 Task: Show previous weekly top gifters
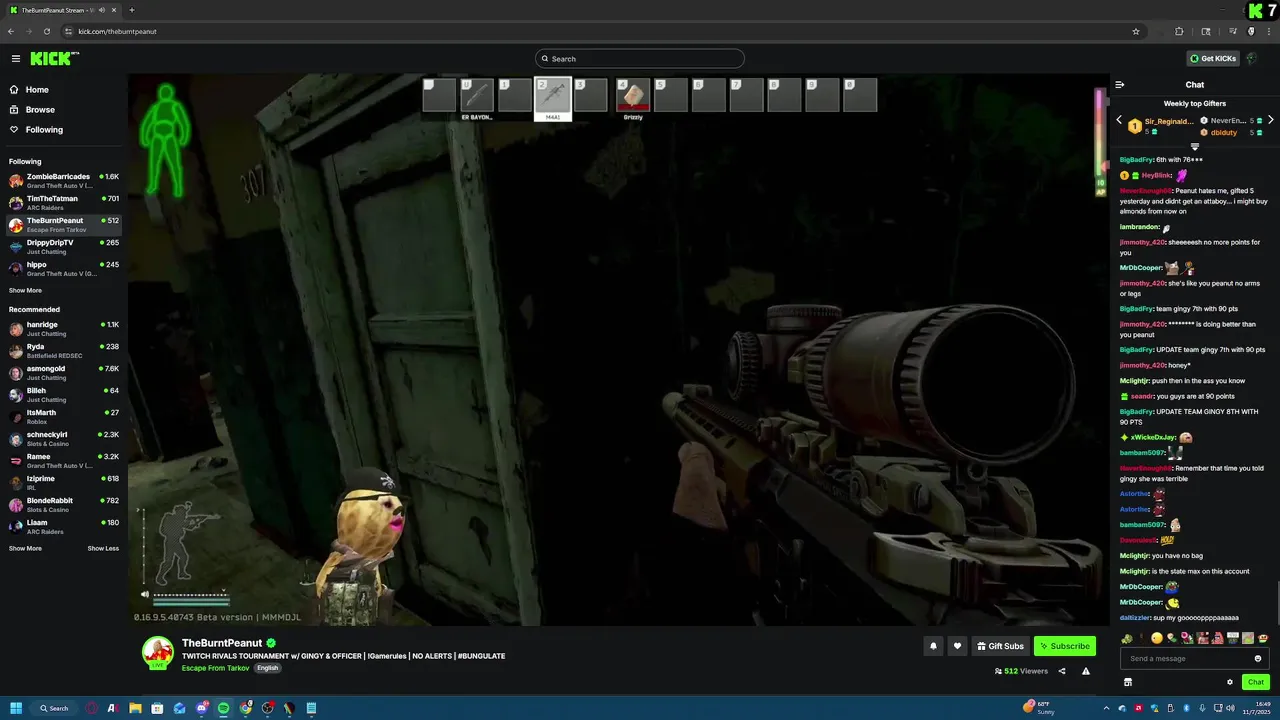point(1119,120)
